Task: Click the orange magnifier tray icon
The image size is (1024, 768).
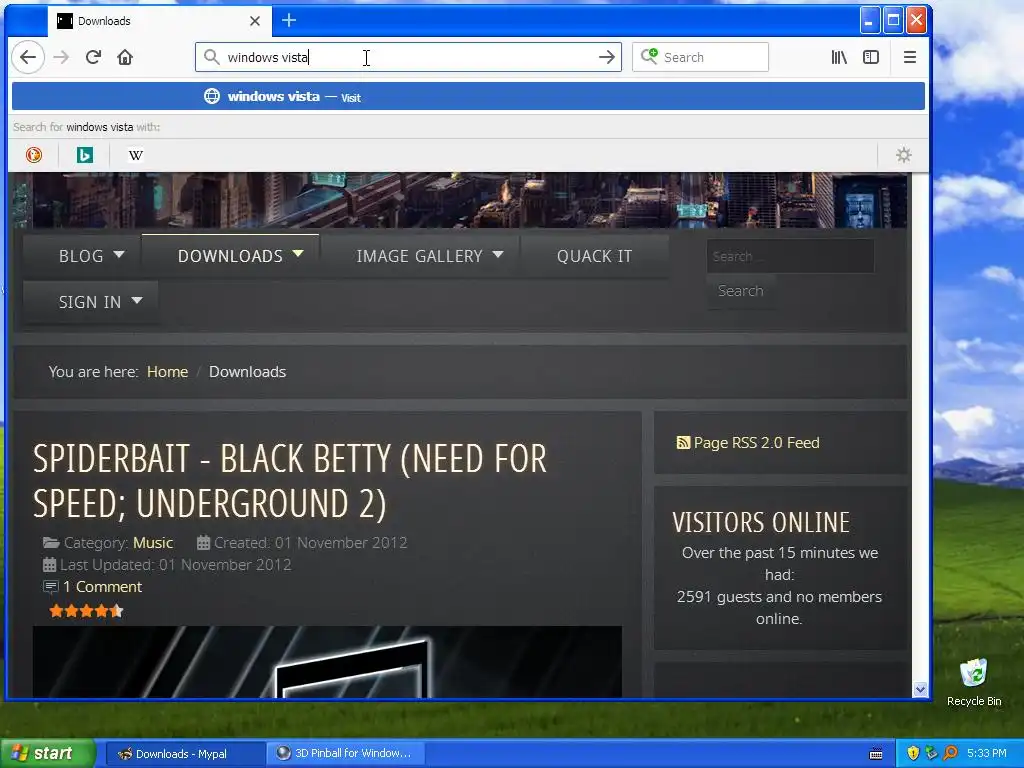Action: tap(950, 753)
